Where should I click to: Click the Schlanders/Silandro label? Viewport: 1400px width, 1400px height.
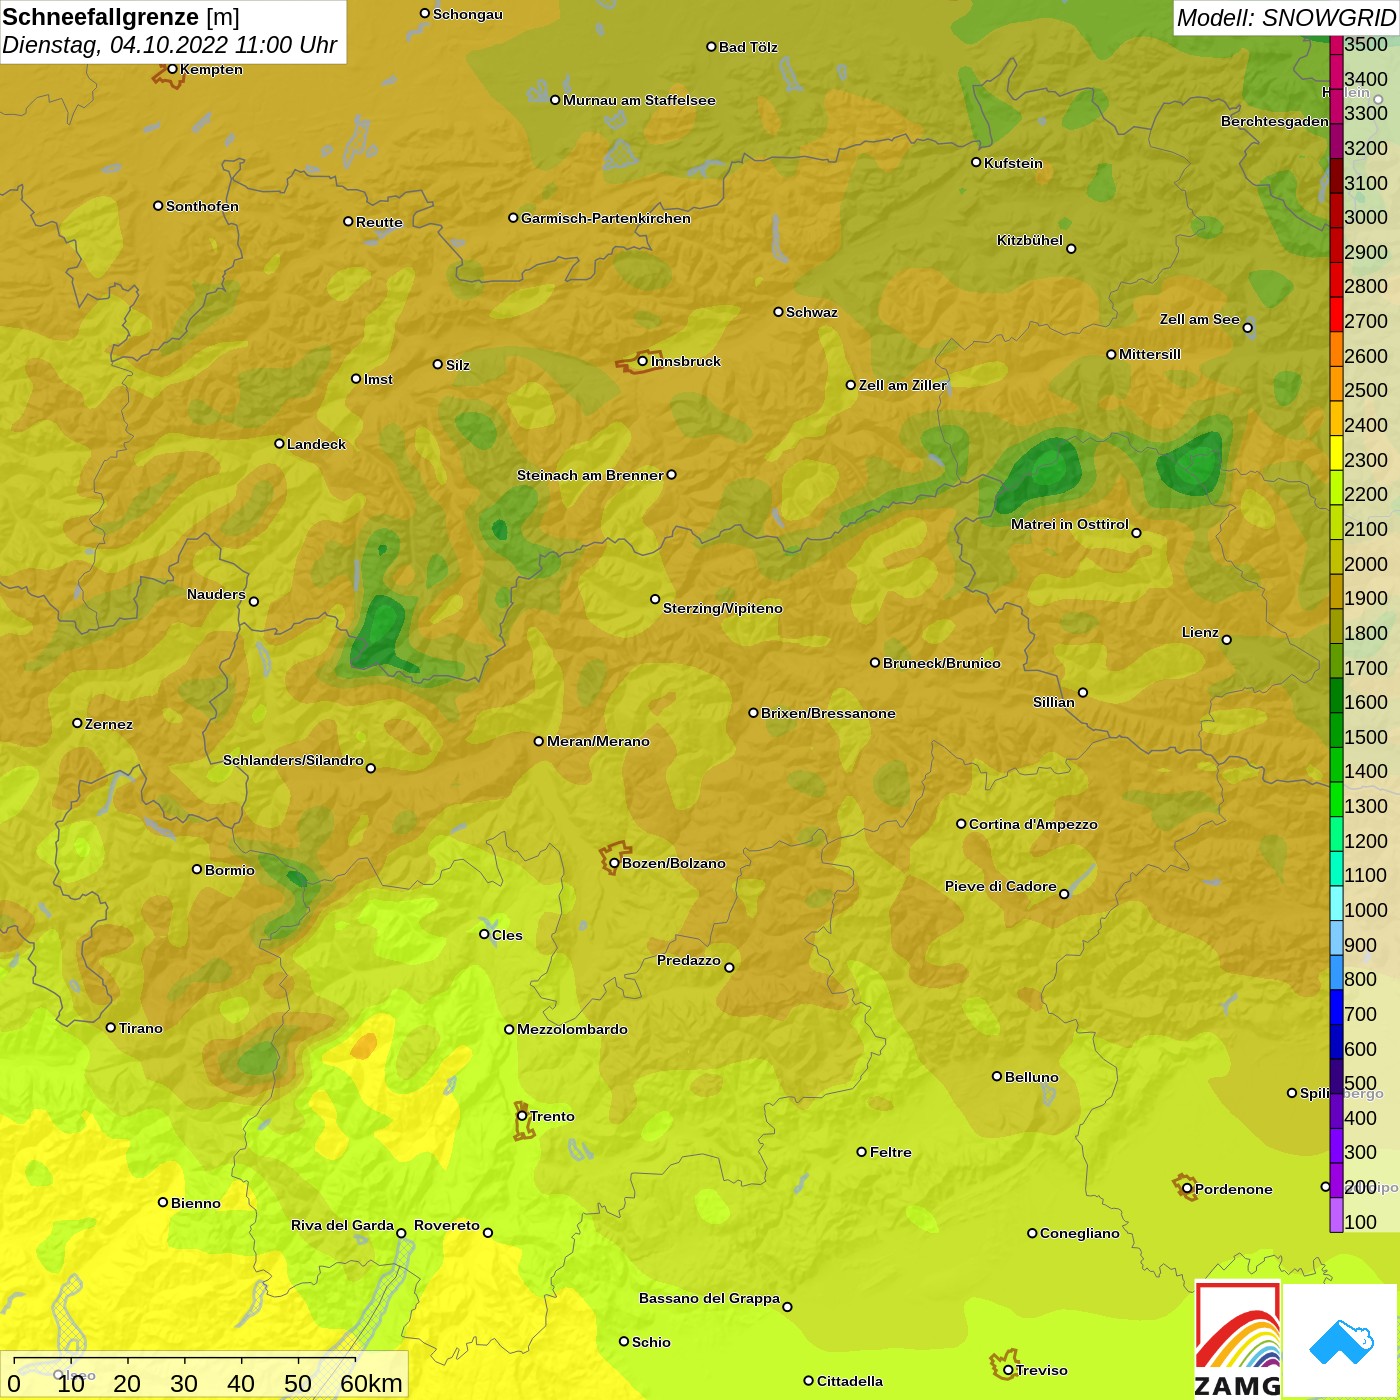pos(293,760)
